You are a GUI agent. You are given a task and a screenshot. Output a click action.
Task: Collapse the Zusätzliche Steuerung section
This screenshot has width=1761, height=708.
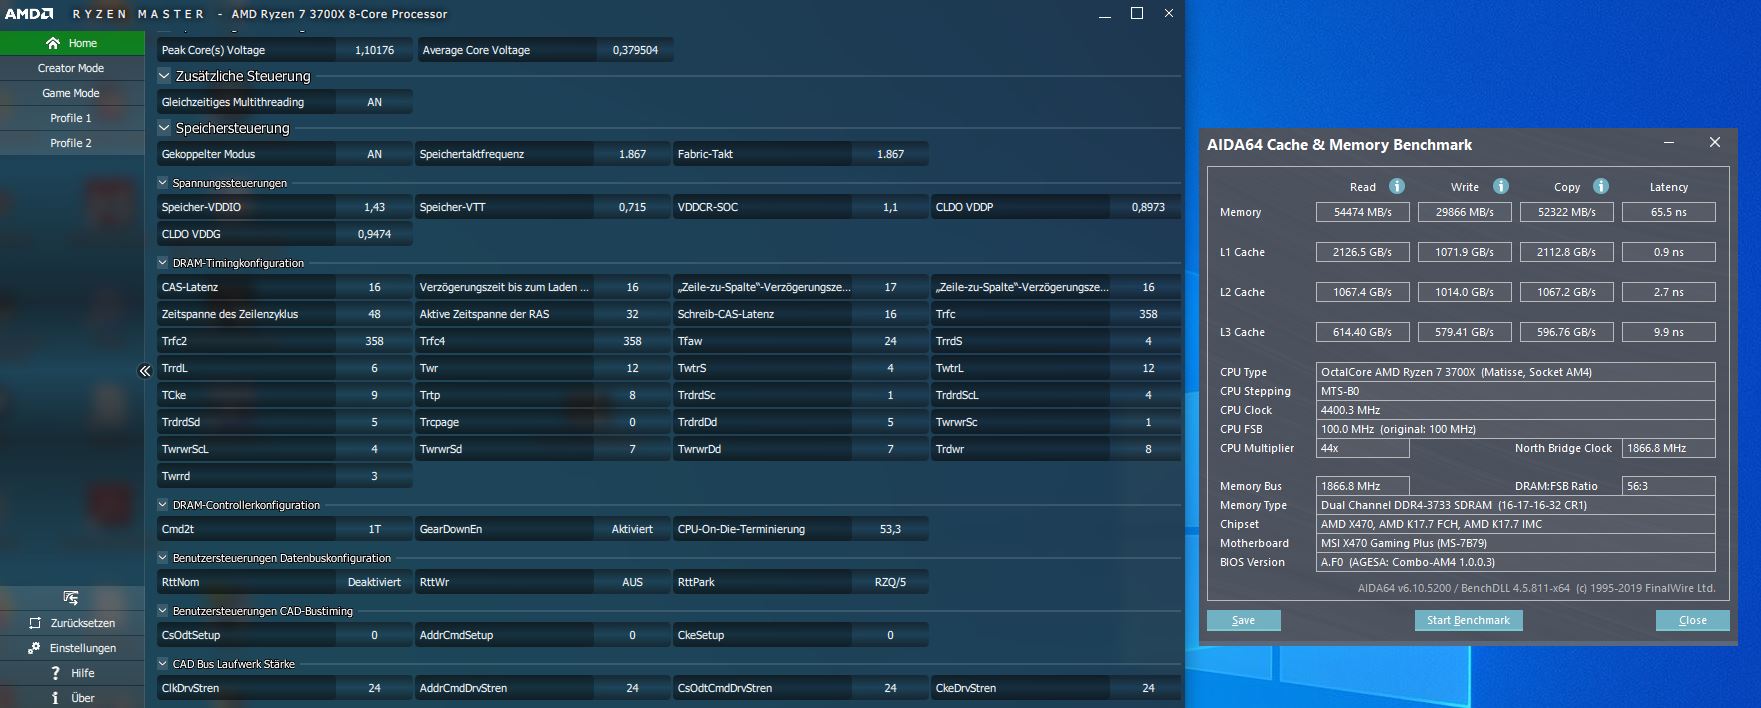tap(165, 76)
